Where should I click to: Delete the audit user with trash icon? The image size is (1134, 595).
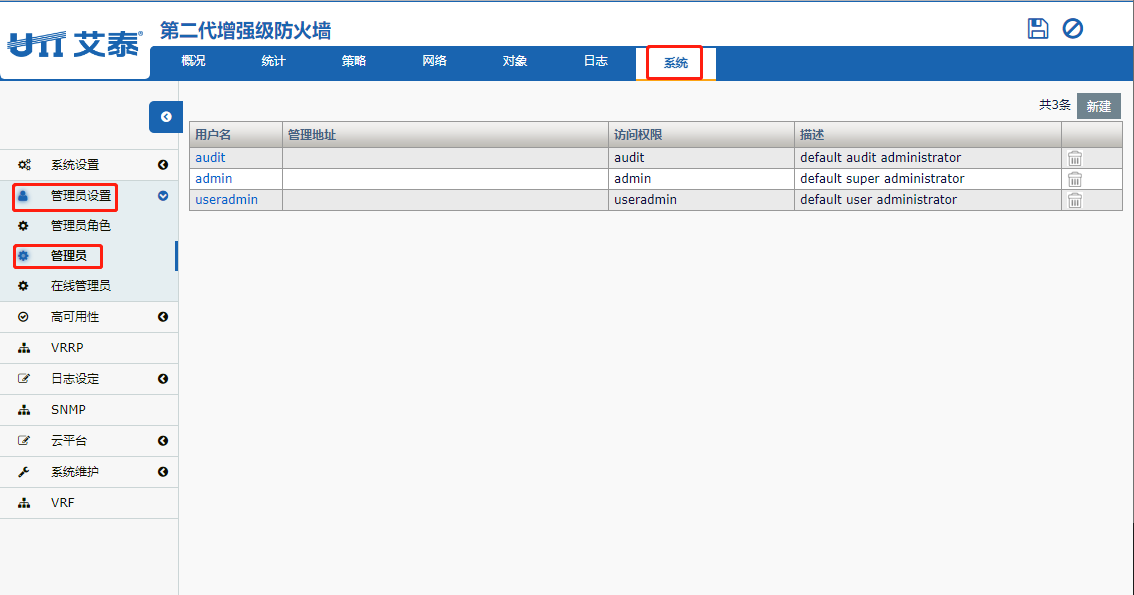1075,158
